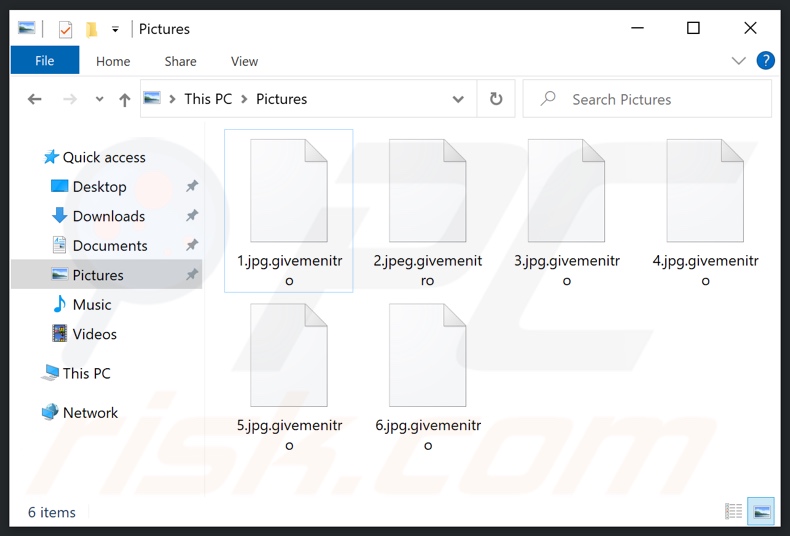This screenshot has height=536, width=790.
Task: Switch to Details view layout
Action: pos(734,512)
